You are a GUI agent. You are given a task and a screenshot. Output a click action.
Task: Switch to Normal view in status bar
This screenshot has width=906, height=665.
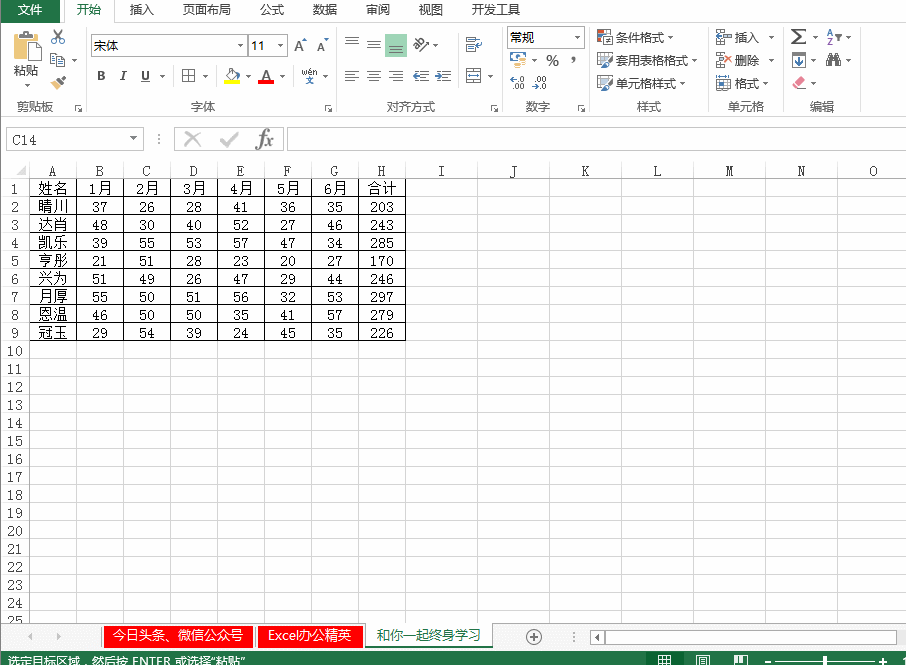664,660
